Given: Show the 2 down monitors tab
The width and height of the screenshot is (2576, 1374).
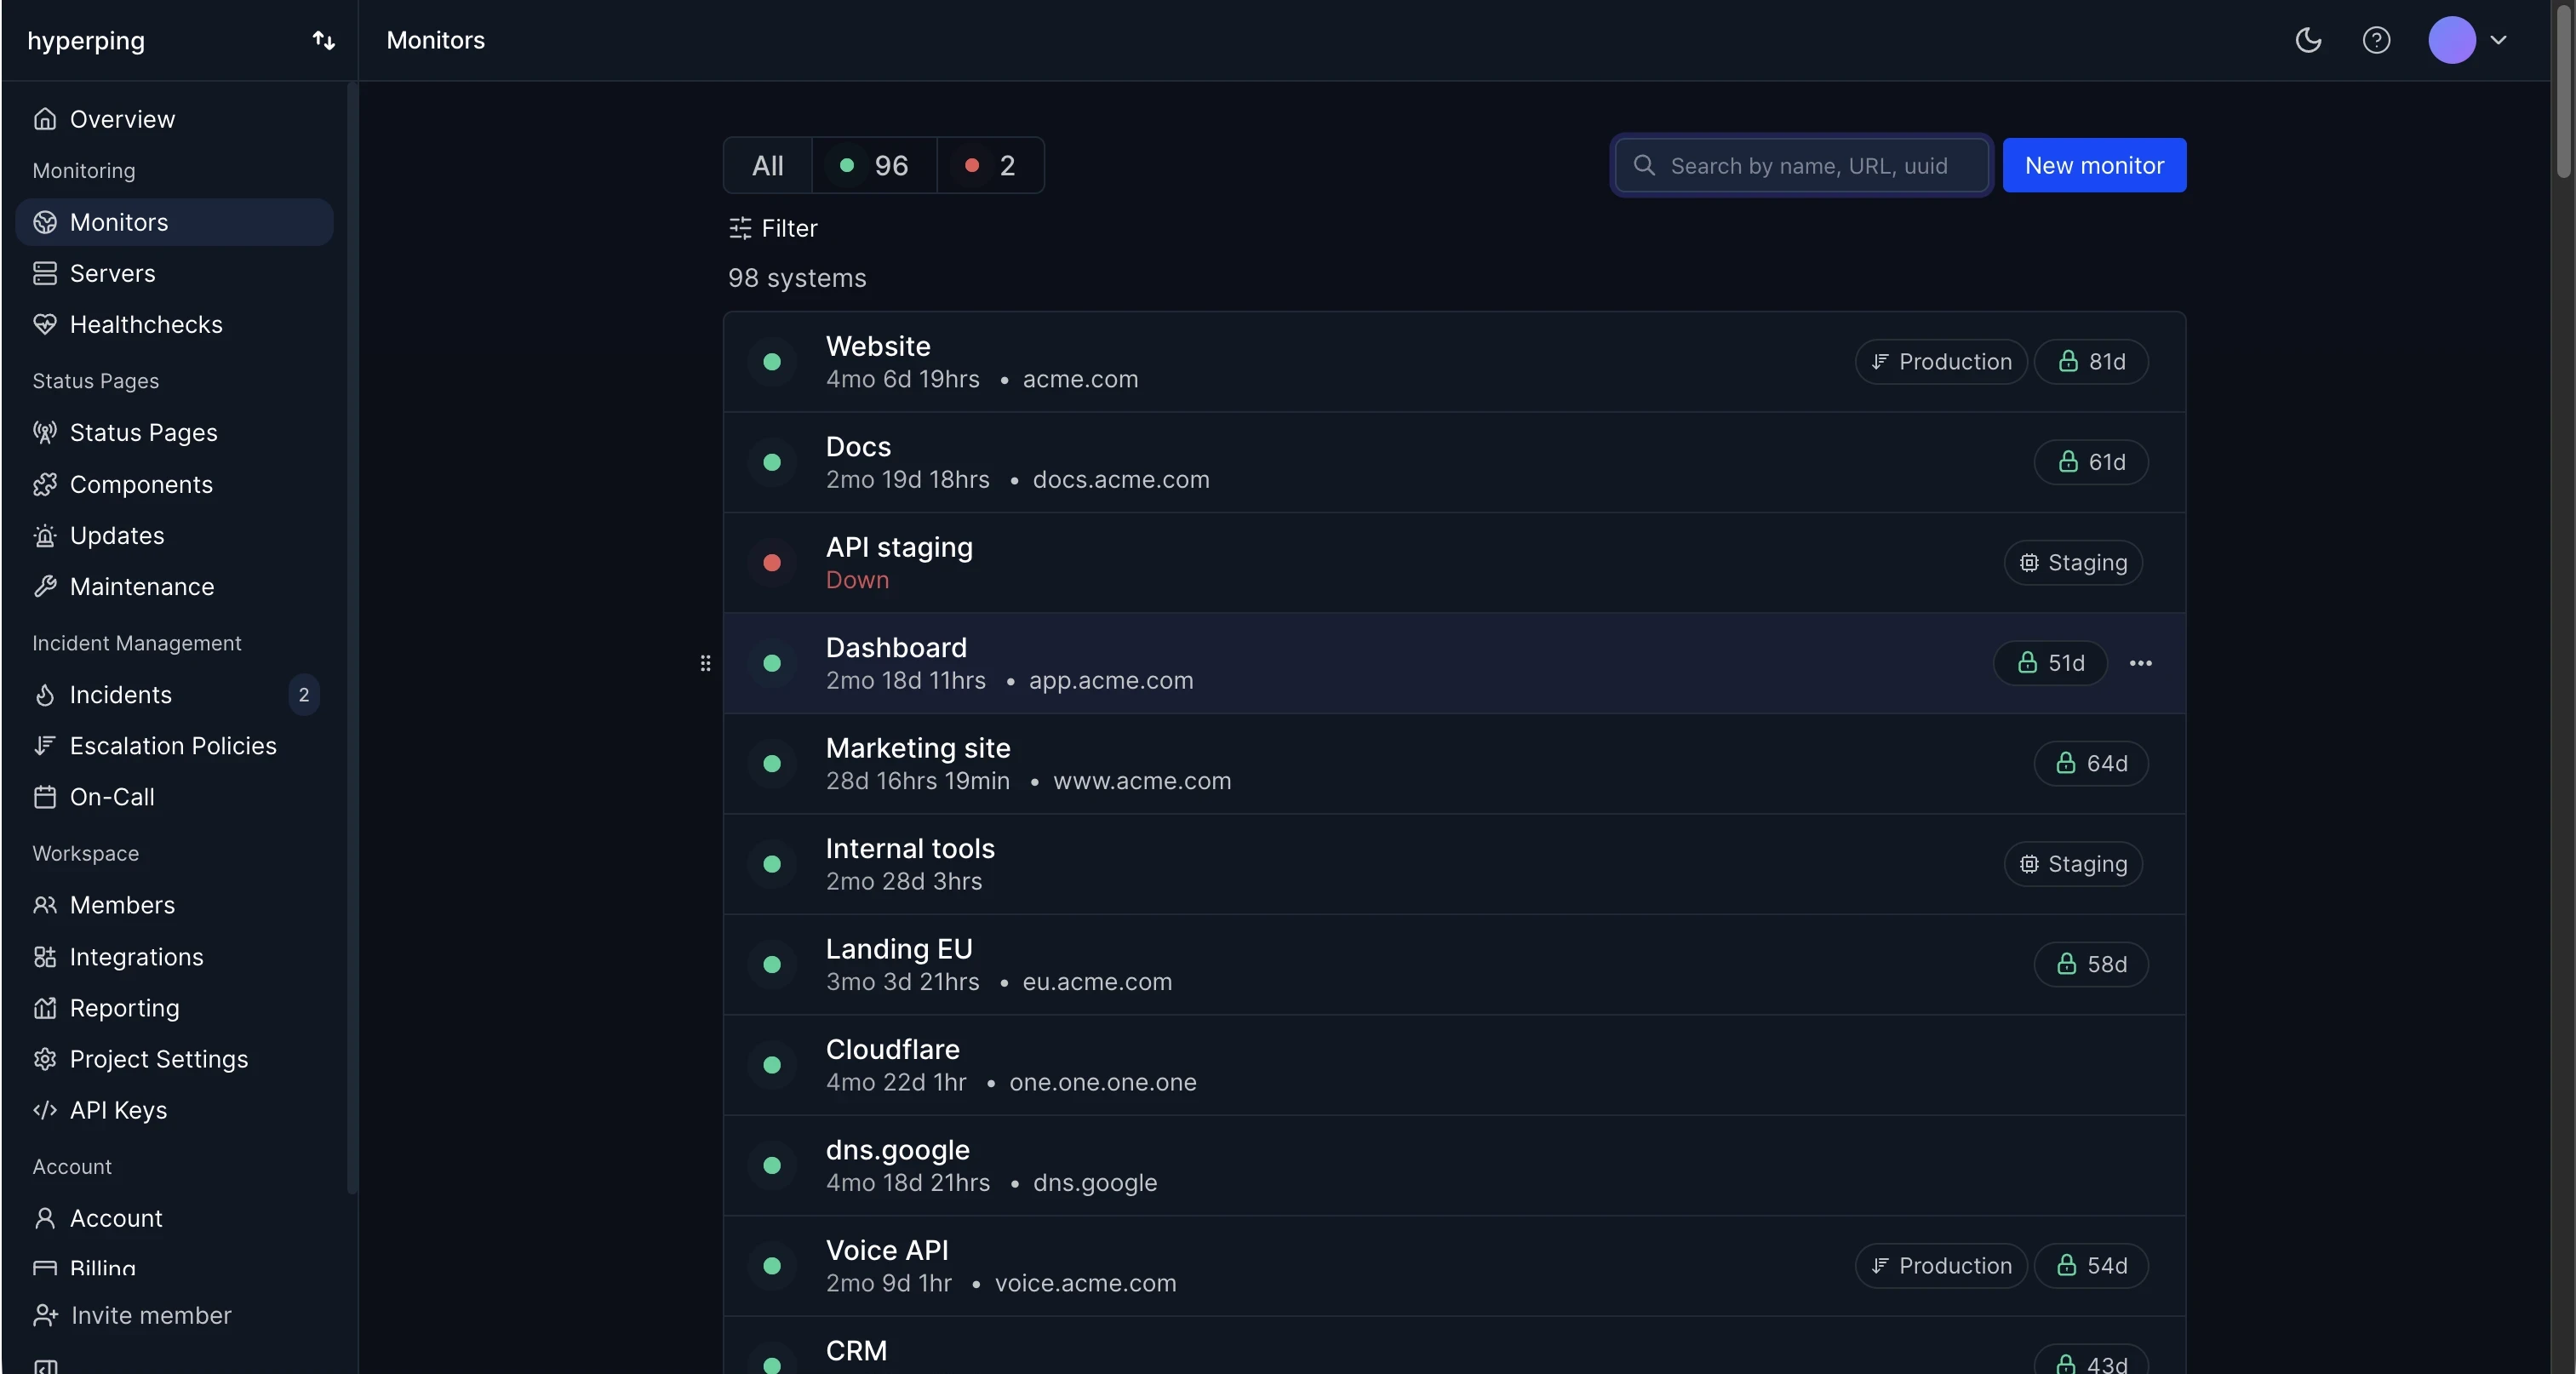Looking at the screenshot, I should point(990,165).
